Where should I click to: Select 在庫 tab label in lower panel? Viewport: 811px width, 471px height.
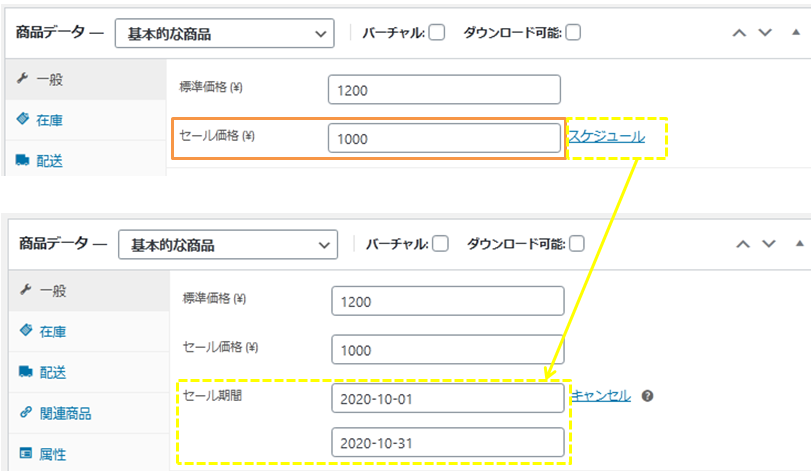point(53,331)
